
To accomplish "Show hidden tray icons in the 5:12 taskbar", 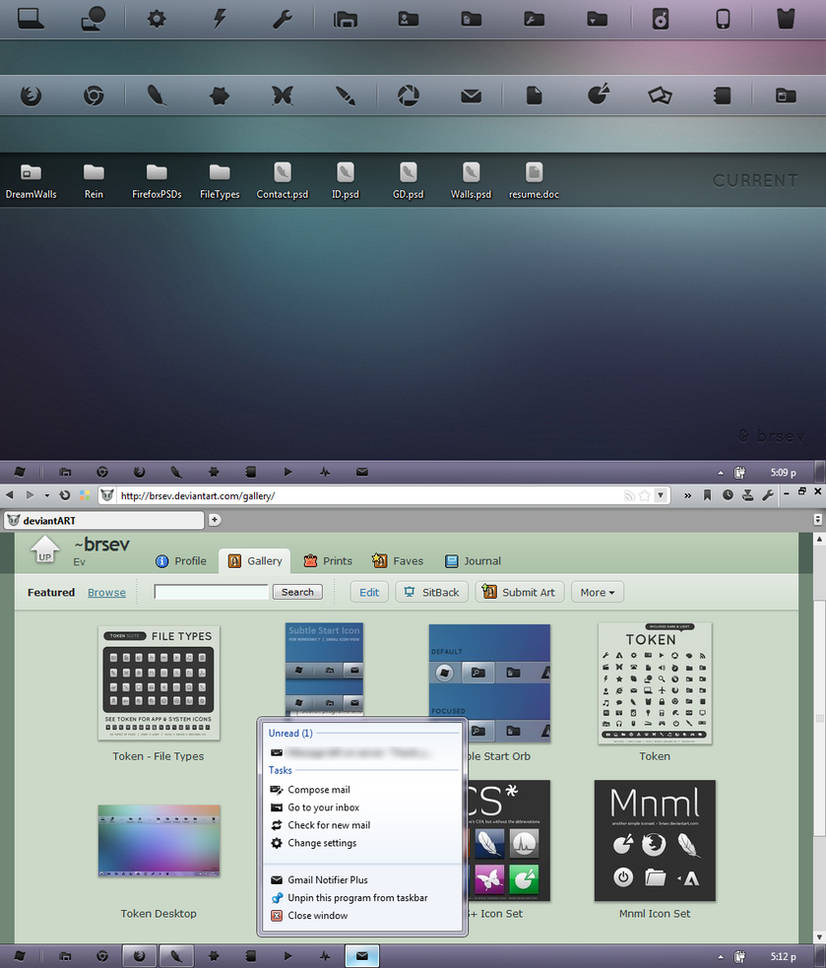I will pos(720,957).
